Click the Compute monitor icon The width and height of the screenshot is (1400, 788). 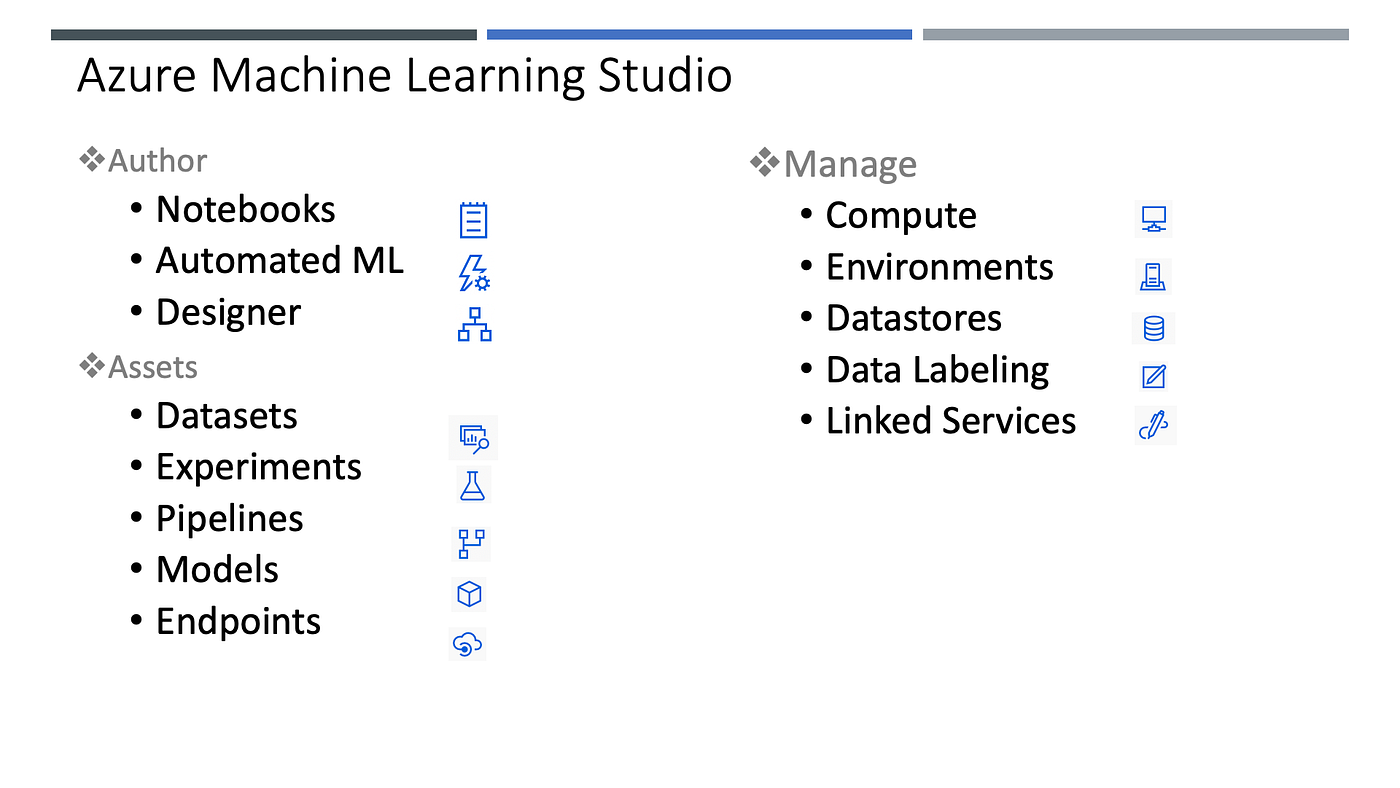click(x=1154, y=219)
